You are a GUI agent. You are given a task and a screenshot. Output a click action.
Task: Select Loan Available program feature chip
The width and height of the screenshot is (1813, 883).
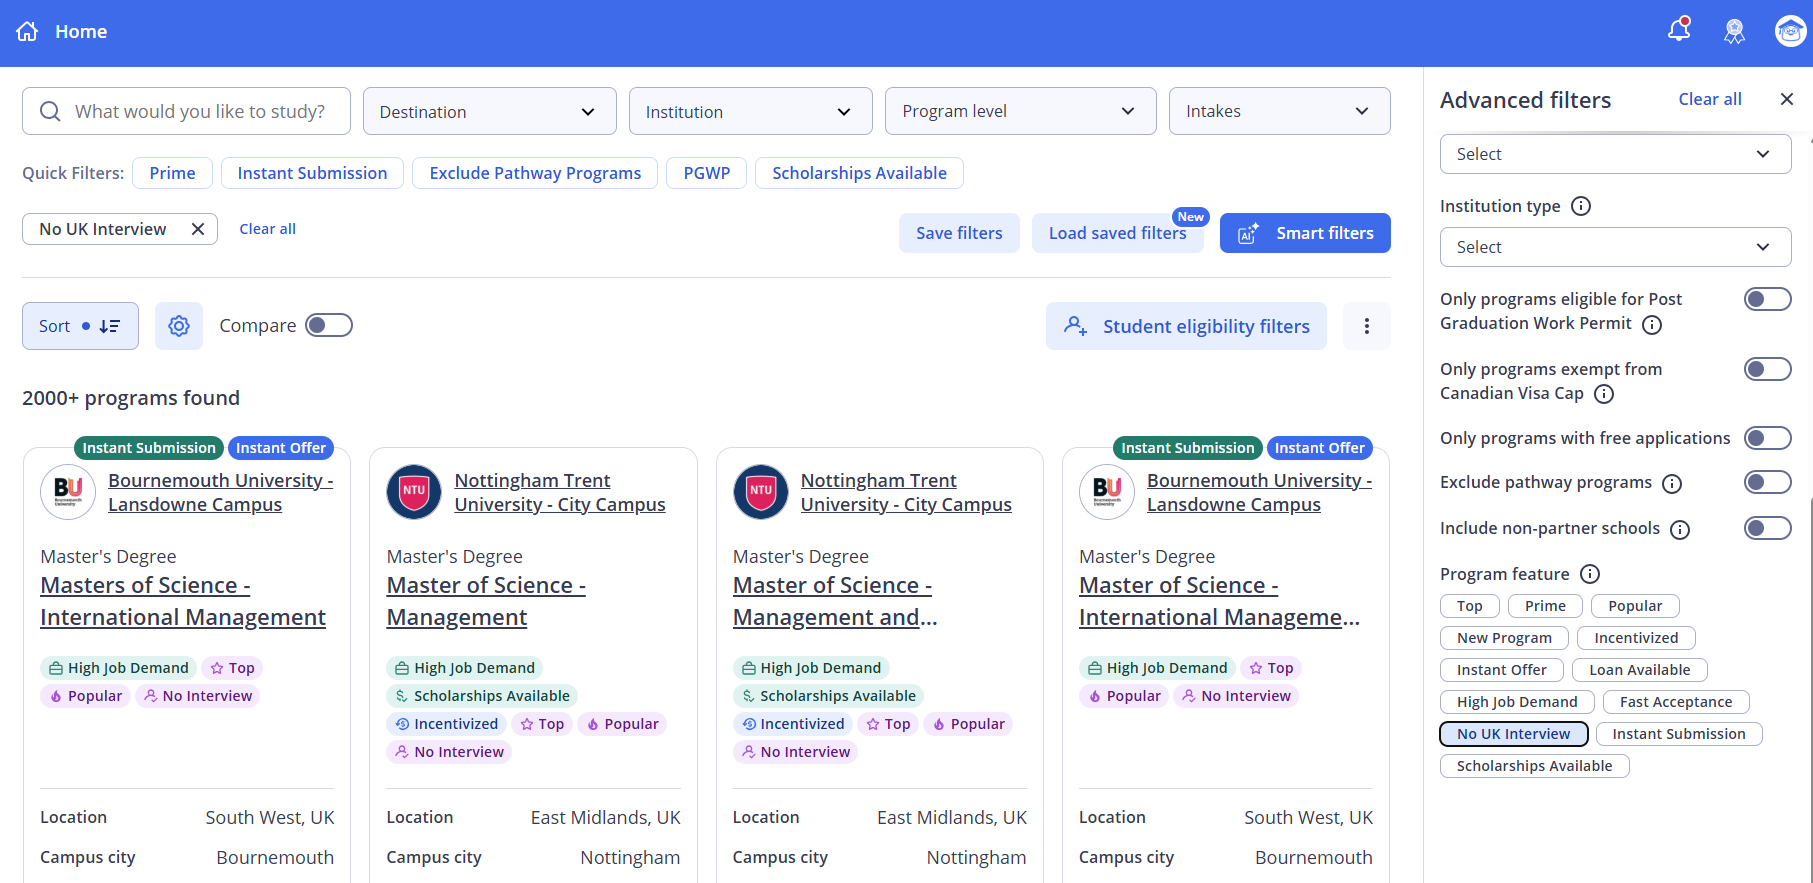coord(1639,670)
